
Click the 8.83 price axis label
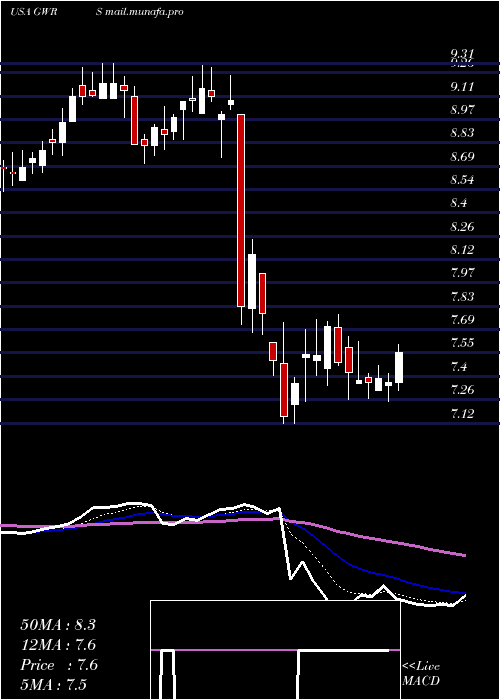[463, 133]
